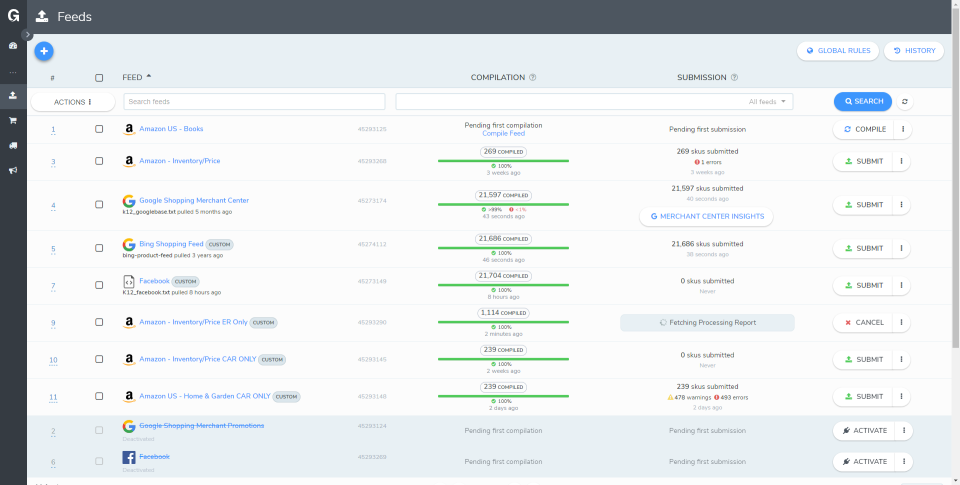This screenshot has width=960, height=485.
Task: Open more options for Amazon US - Books
Action: tap(902, 129)
